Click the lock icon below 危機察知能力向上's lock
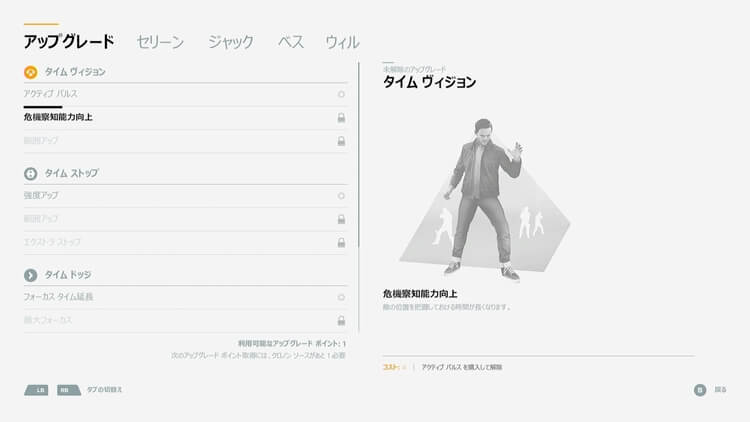 (341, 141)
